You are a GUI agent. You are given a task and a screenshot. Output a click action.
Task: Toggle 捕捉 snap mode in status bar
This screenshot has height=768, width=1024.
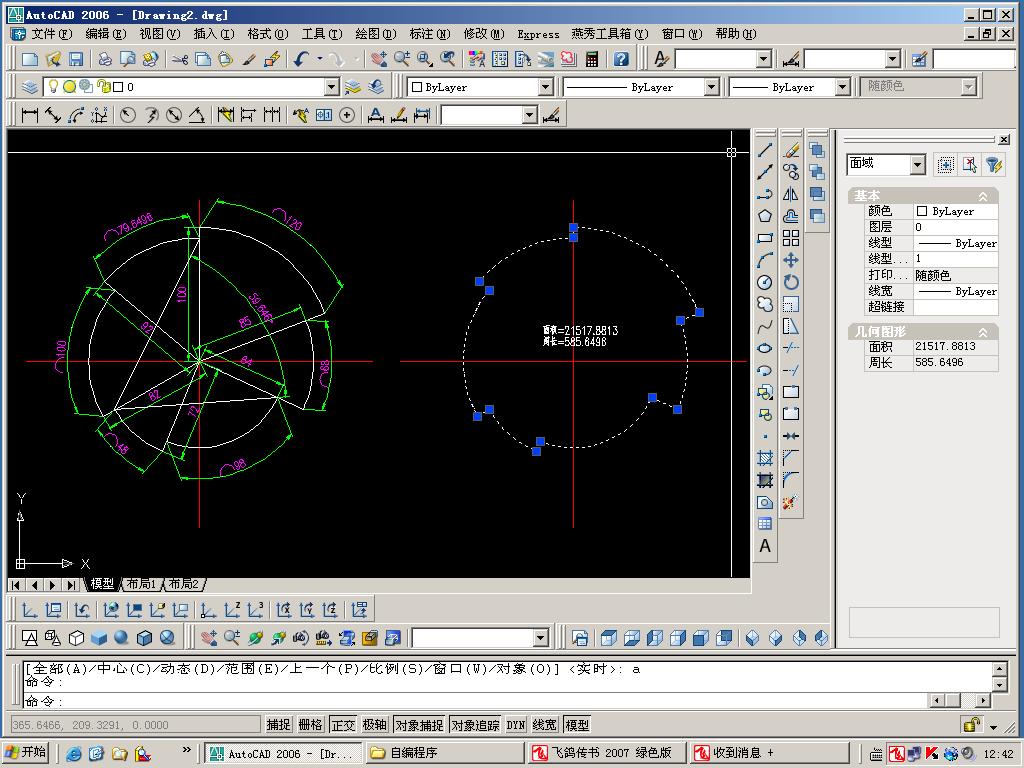[x=278, y=724]
